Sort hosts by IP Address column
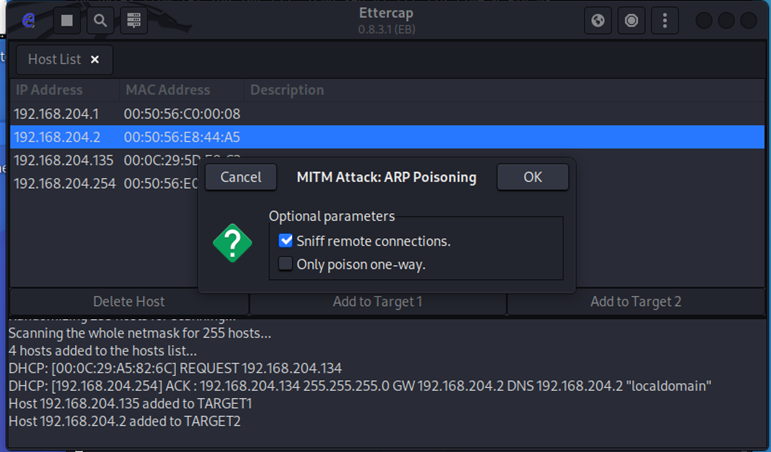Viewport: 771px width, 452px height. [49, 90]
